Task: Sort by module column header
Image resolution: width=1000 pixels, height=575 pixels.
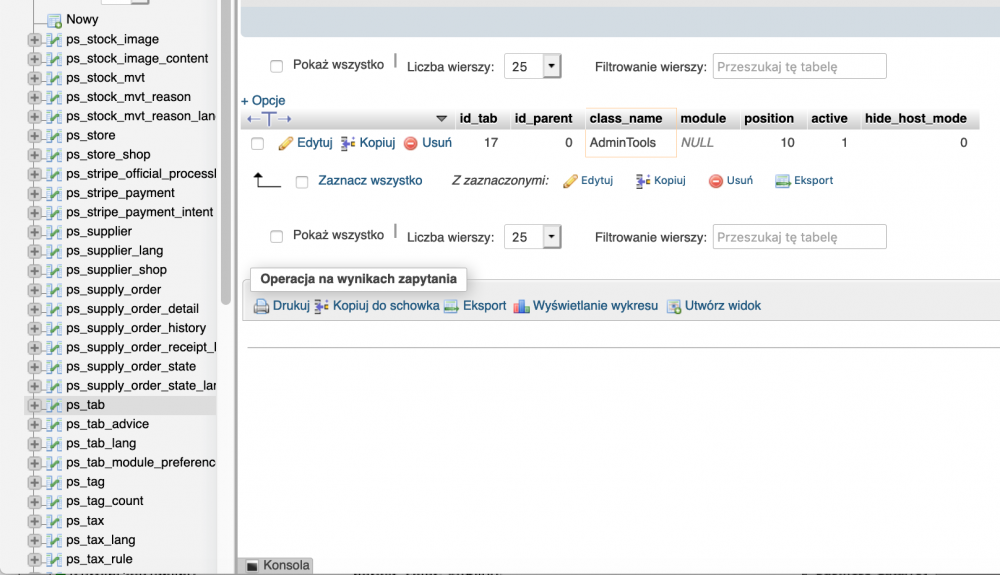Action: click(x=703, y=119)
